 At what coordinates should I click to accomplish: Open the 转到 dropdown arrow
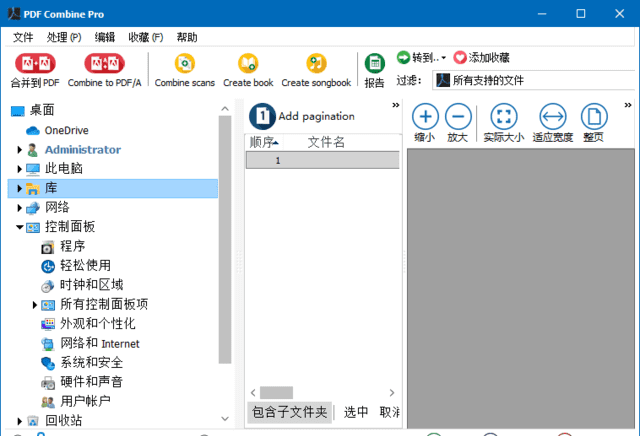tap(444, 58)
